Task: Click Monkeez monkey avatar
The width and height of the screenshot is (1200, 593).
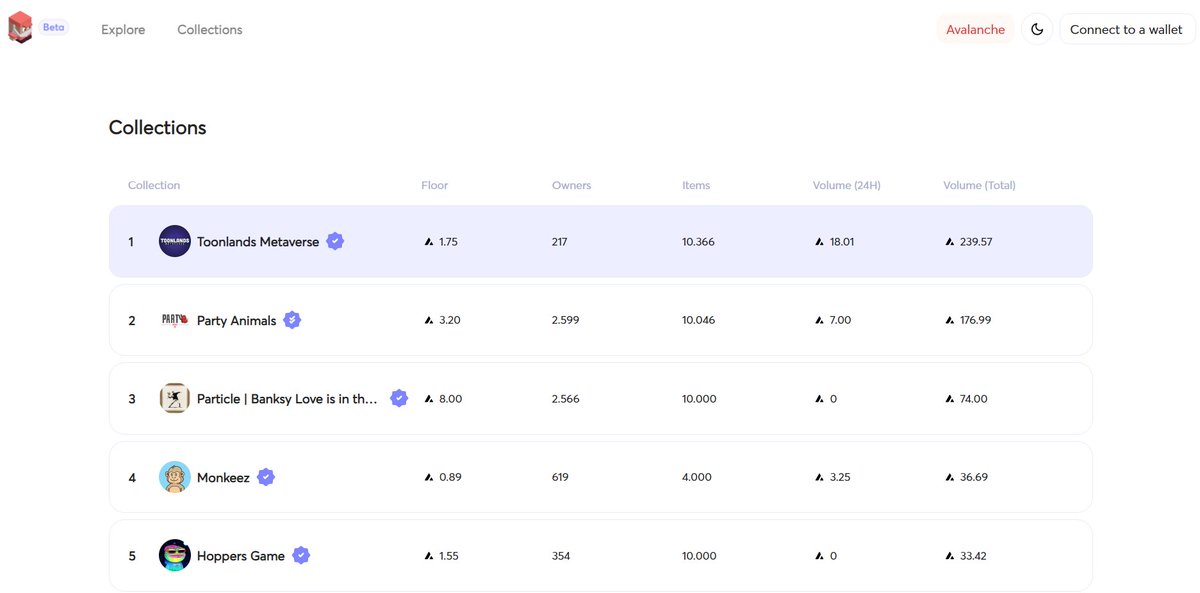Action: (175, 477)
